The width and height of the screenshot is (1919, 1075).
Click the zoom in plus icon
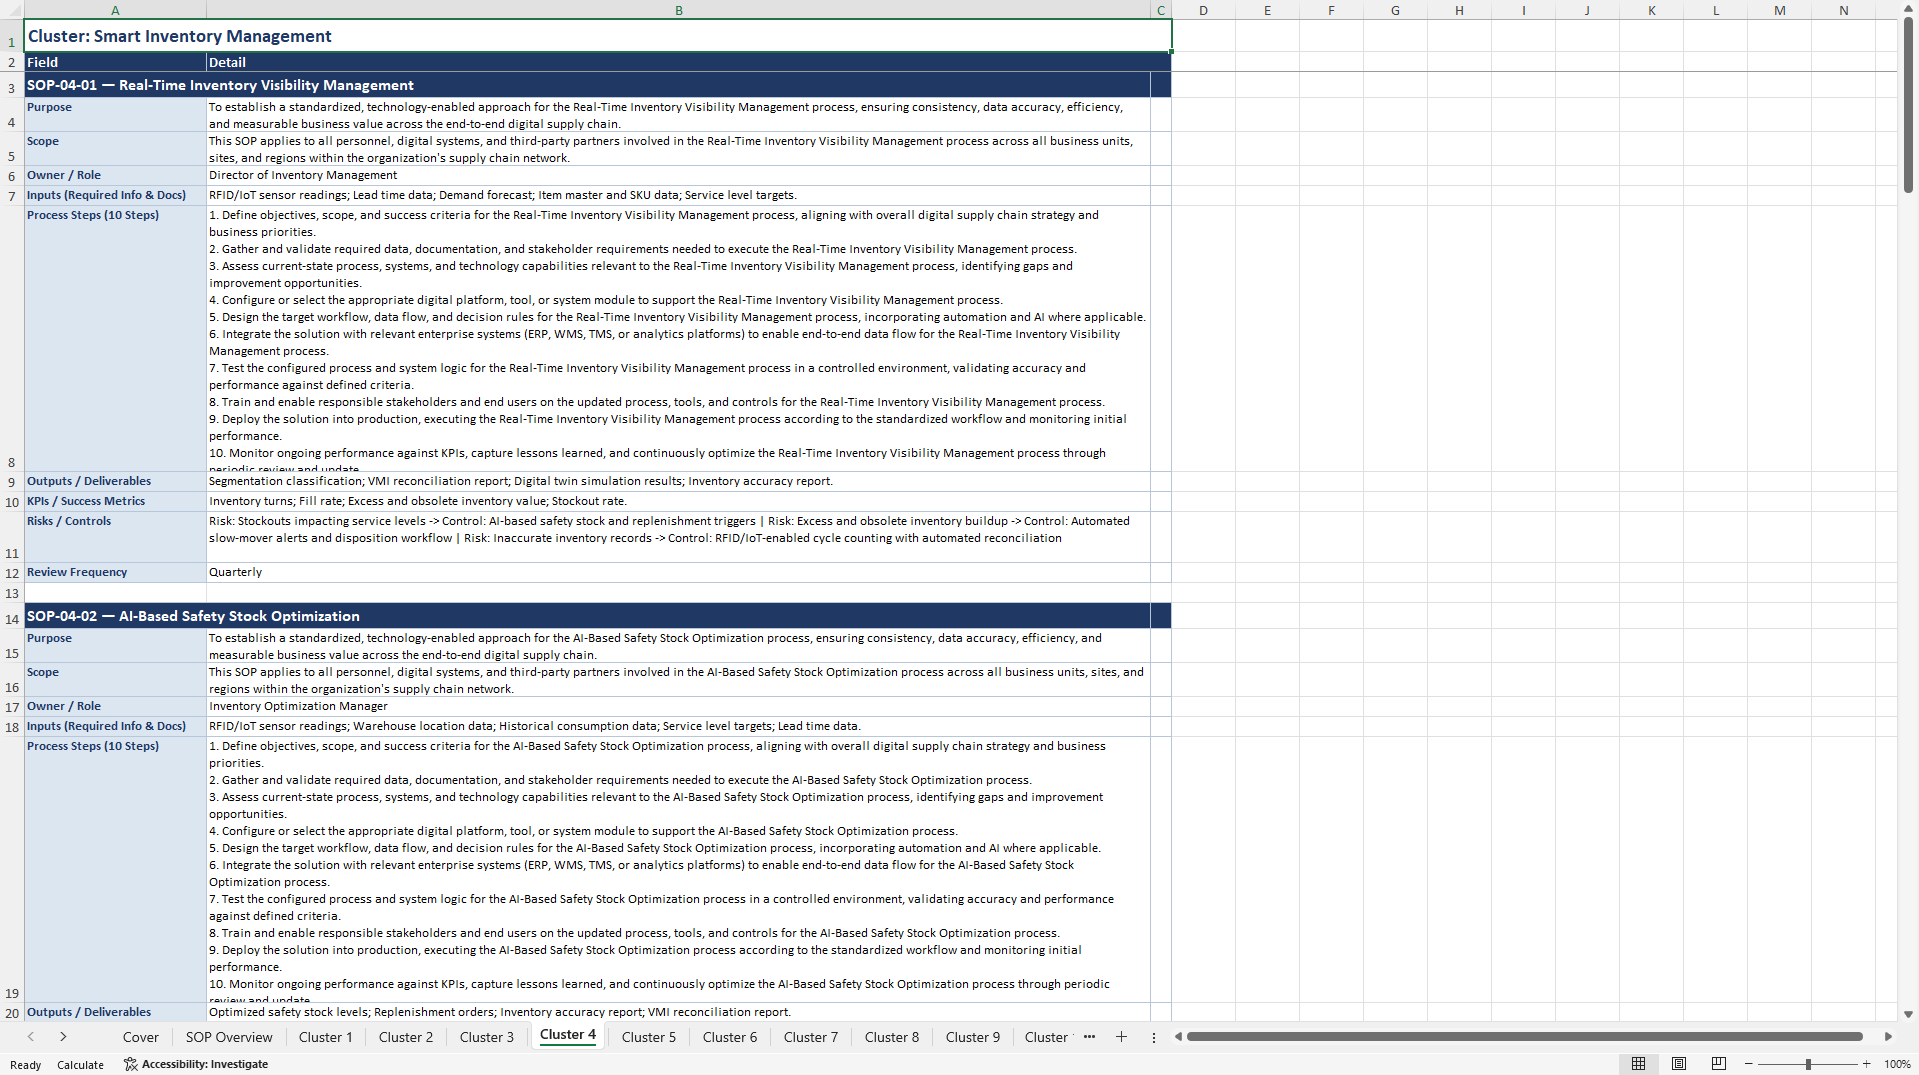pos(1867,1064)
